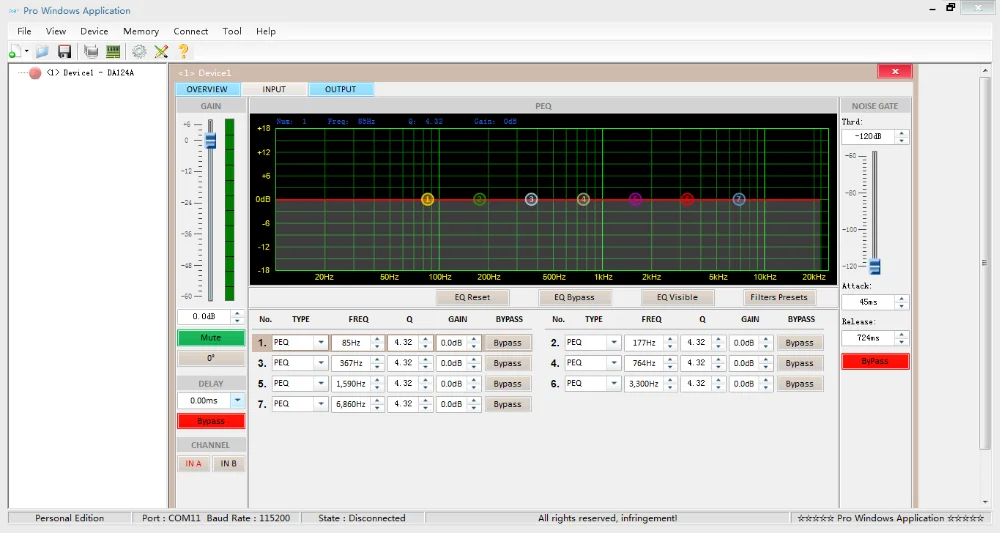Click the yellow question mark help icon
Viewport: 1000px width, 533px height.
pos(183,52)
